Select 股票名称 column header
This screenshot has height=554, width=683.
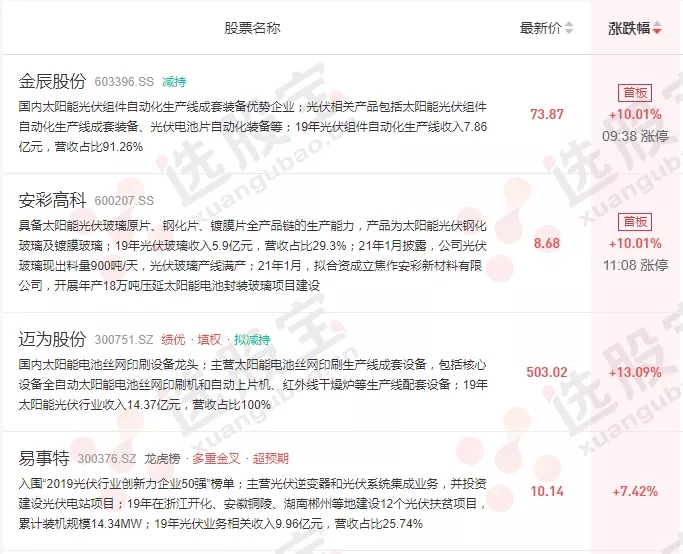[252, 28]
